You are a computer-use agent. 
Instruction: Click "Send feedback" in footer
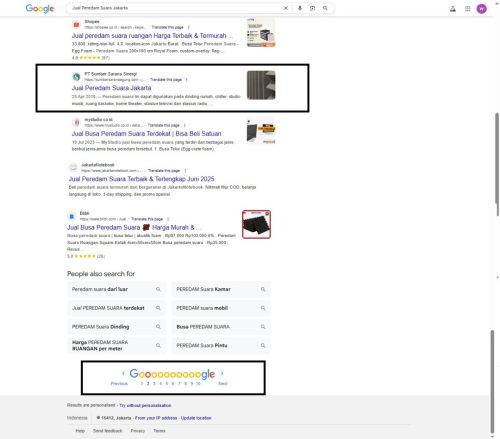(107, 431)
